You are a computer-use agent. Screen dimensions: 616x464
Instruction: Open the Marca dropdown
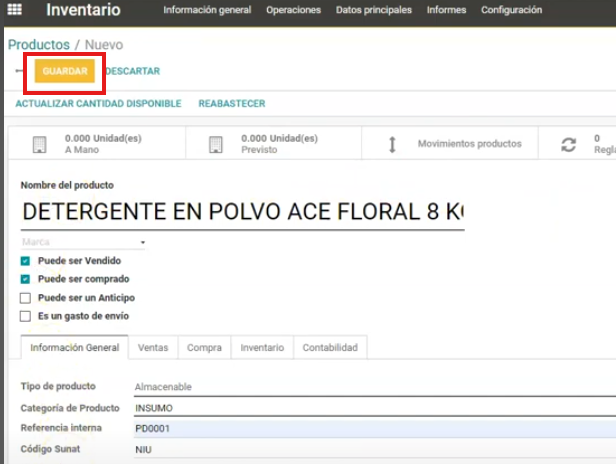click(x=83, y=242)
